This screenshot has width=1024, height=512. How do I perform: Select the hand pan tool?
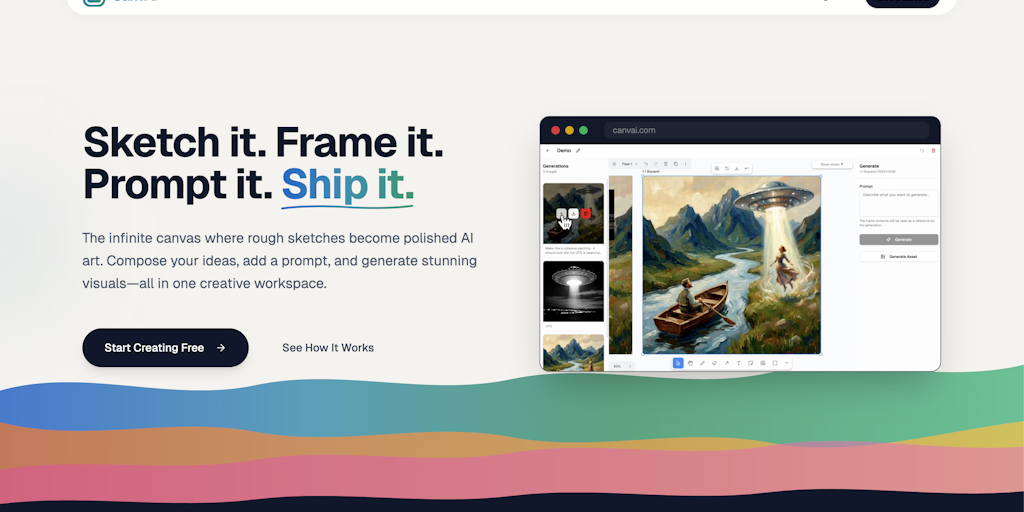690,363
